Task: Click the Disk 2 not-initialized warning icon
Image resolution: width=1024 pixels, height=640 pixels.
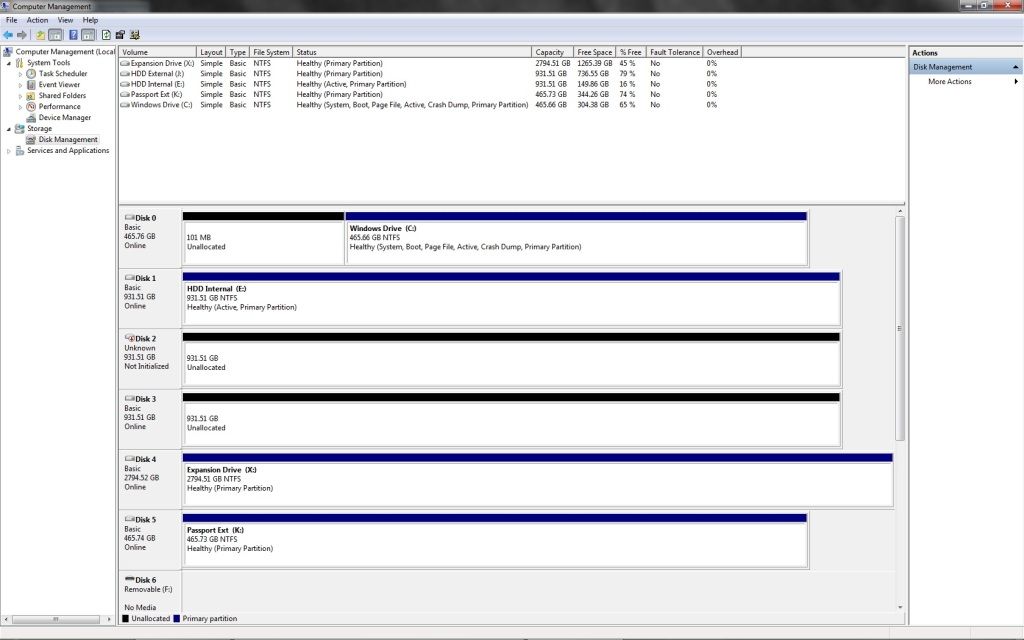Action: 129,338
